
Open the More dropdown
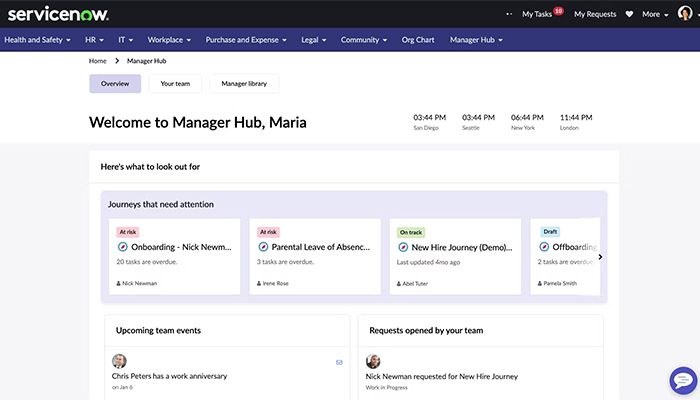(x=655, y=14)
